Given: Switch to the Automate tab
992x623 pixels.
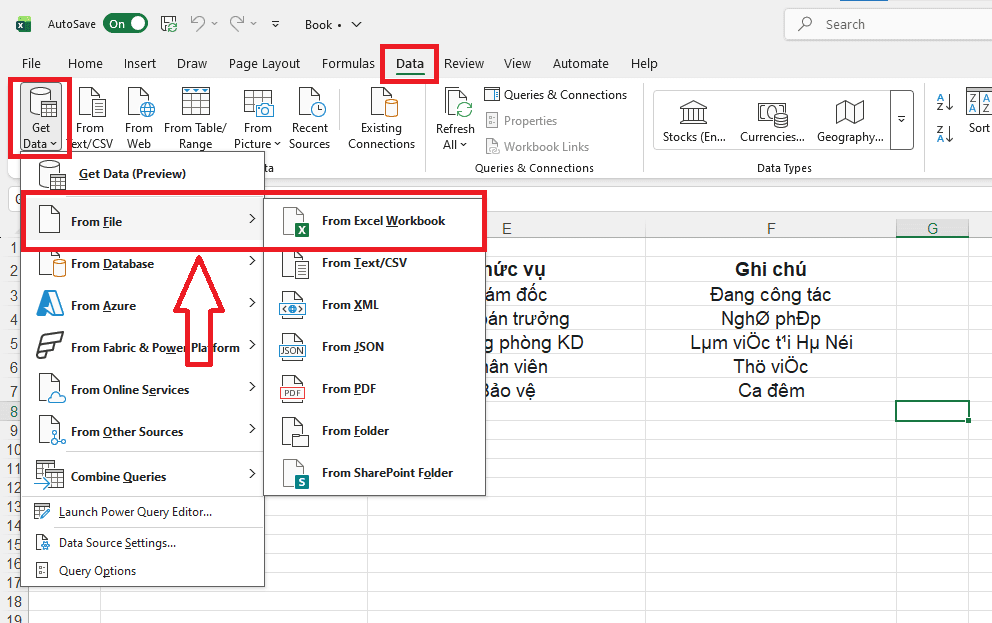Looking at the screenshot, I should 580,63.
